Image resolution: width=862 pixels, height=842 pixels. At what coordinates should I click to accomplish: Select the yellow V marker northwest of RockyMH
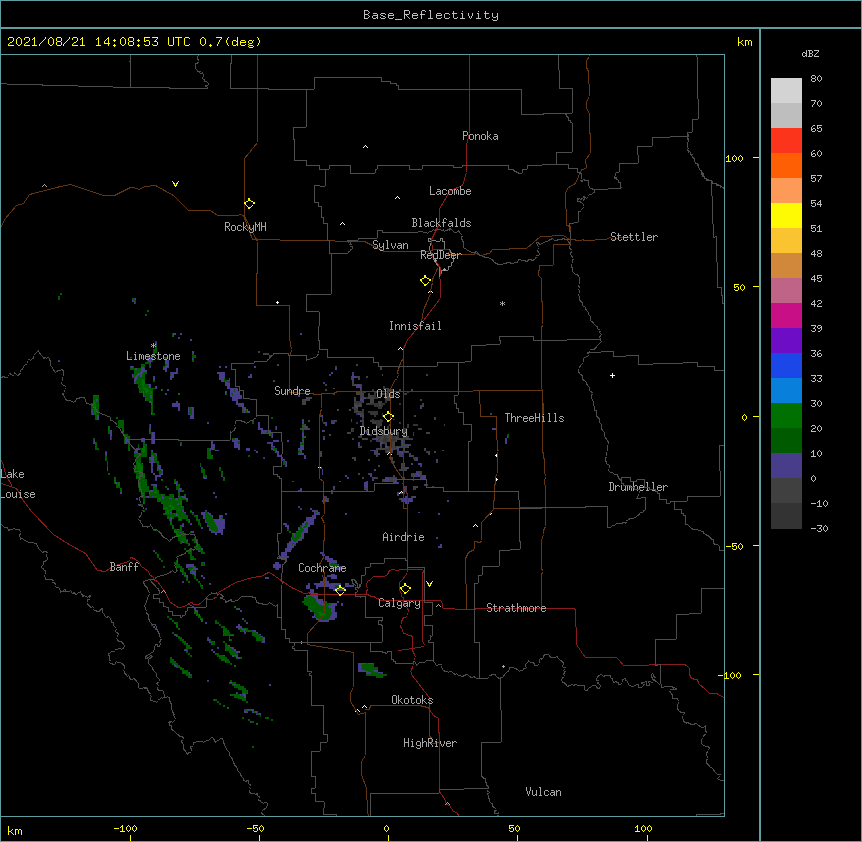(x=175, y=184)
